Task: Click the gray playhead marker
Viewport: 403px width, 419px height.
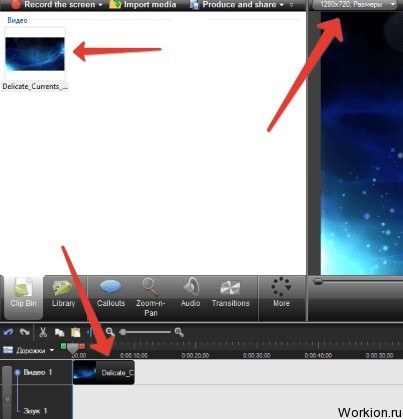Action: 72,349
